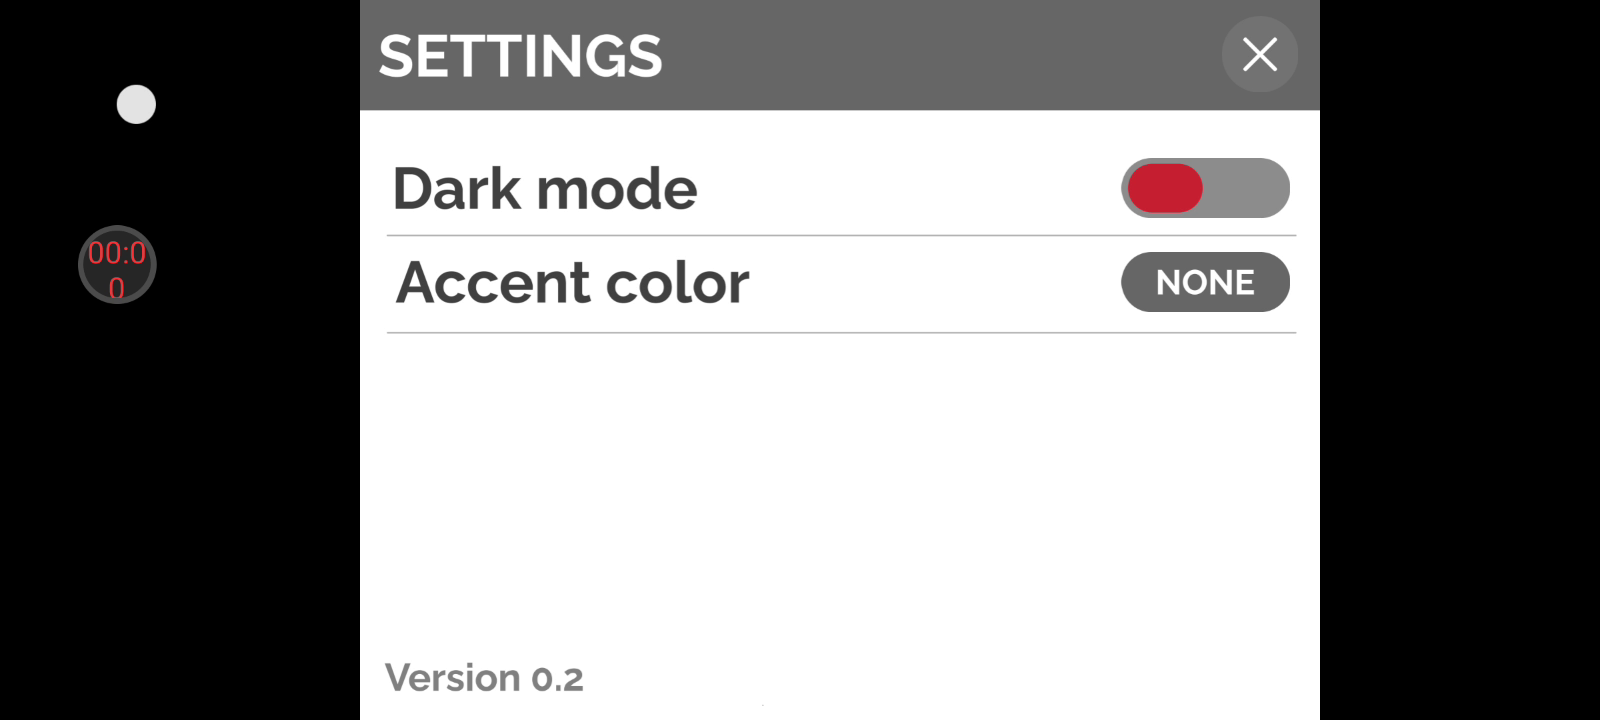Click the divider line below Dark mode

pyautogui.click(x=840, y=236)
